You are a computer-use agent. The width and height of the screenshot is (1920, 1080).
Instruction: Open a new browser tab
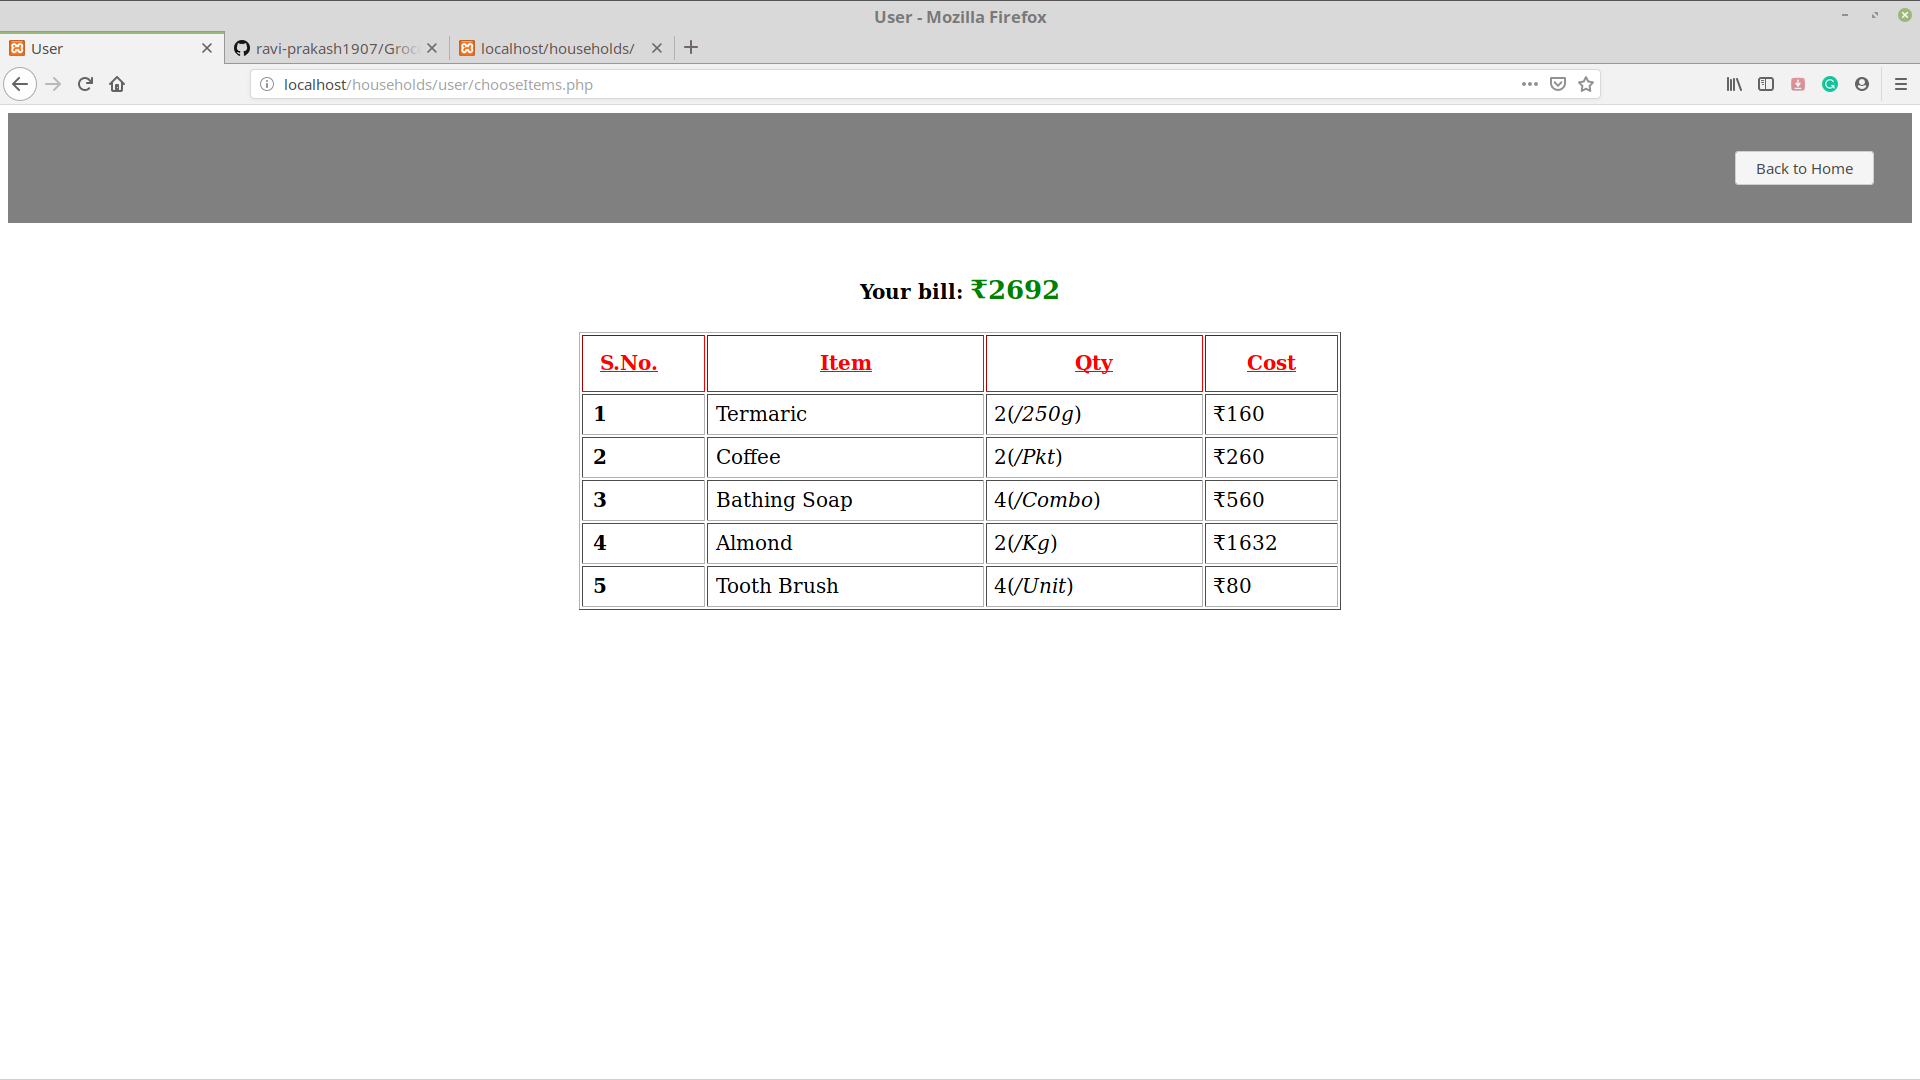tap(691, 47)
